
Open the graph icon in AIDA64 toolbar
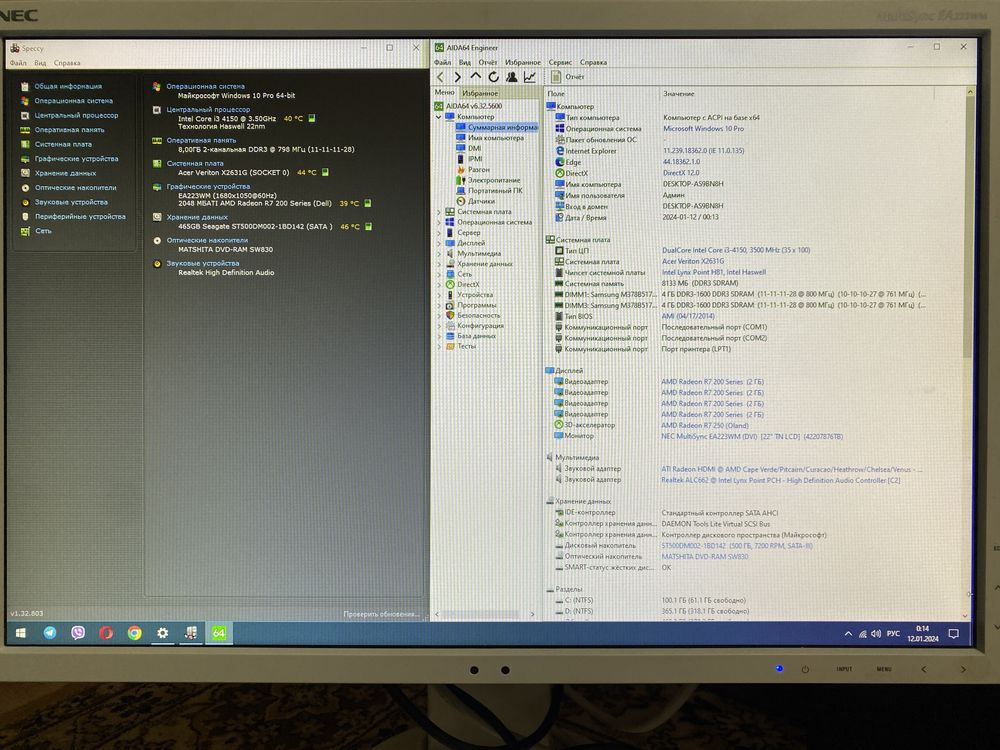(530, 77)
